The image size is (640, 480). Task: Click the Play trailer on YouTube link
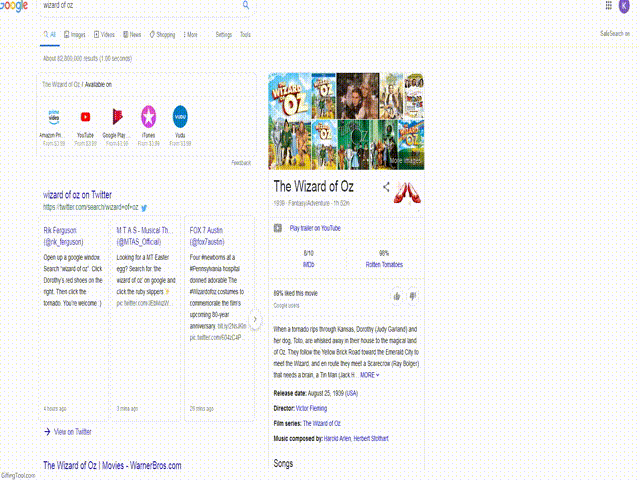[314, 228]
